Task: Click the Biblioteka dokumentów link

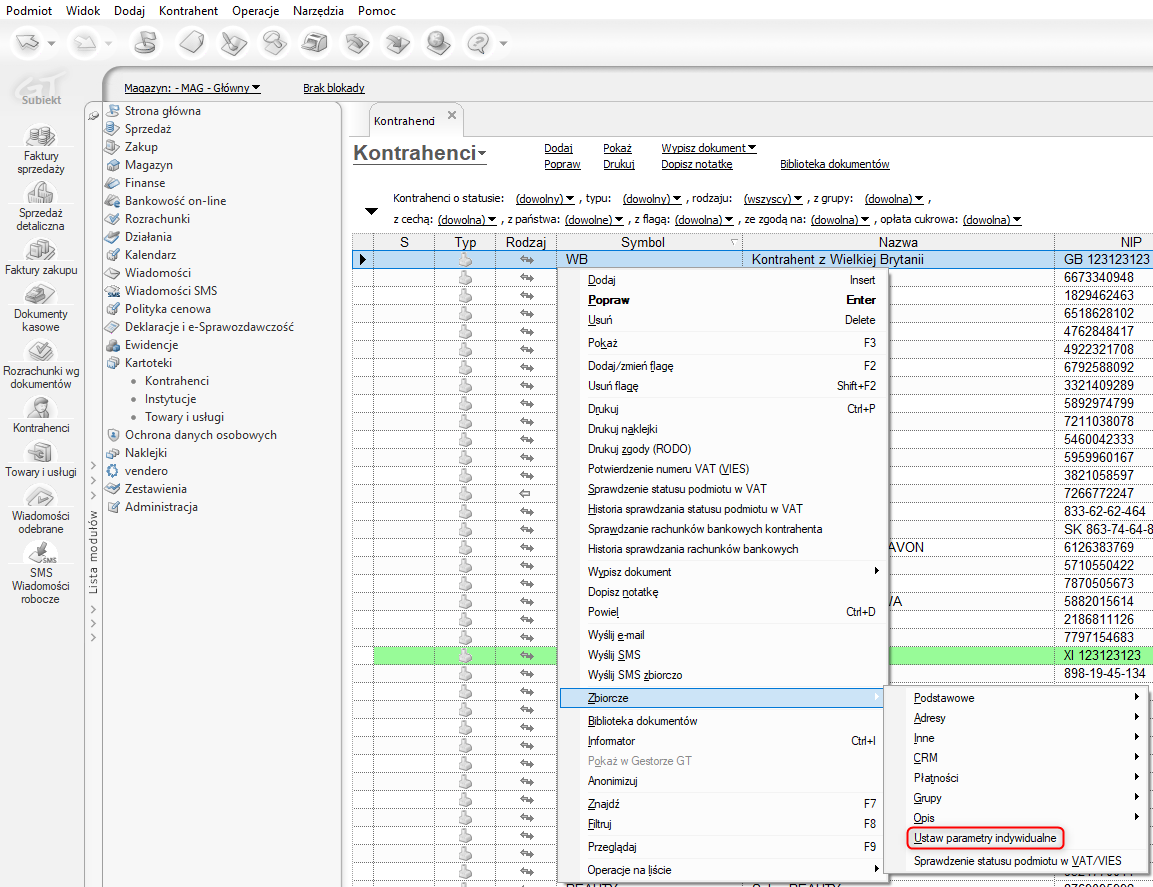Action: [x=834, y=164]
